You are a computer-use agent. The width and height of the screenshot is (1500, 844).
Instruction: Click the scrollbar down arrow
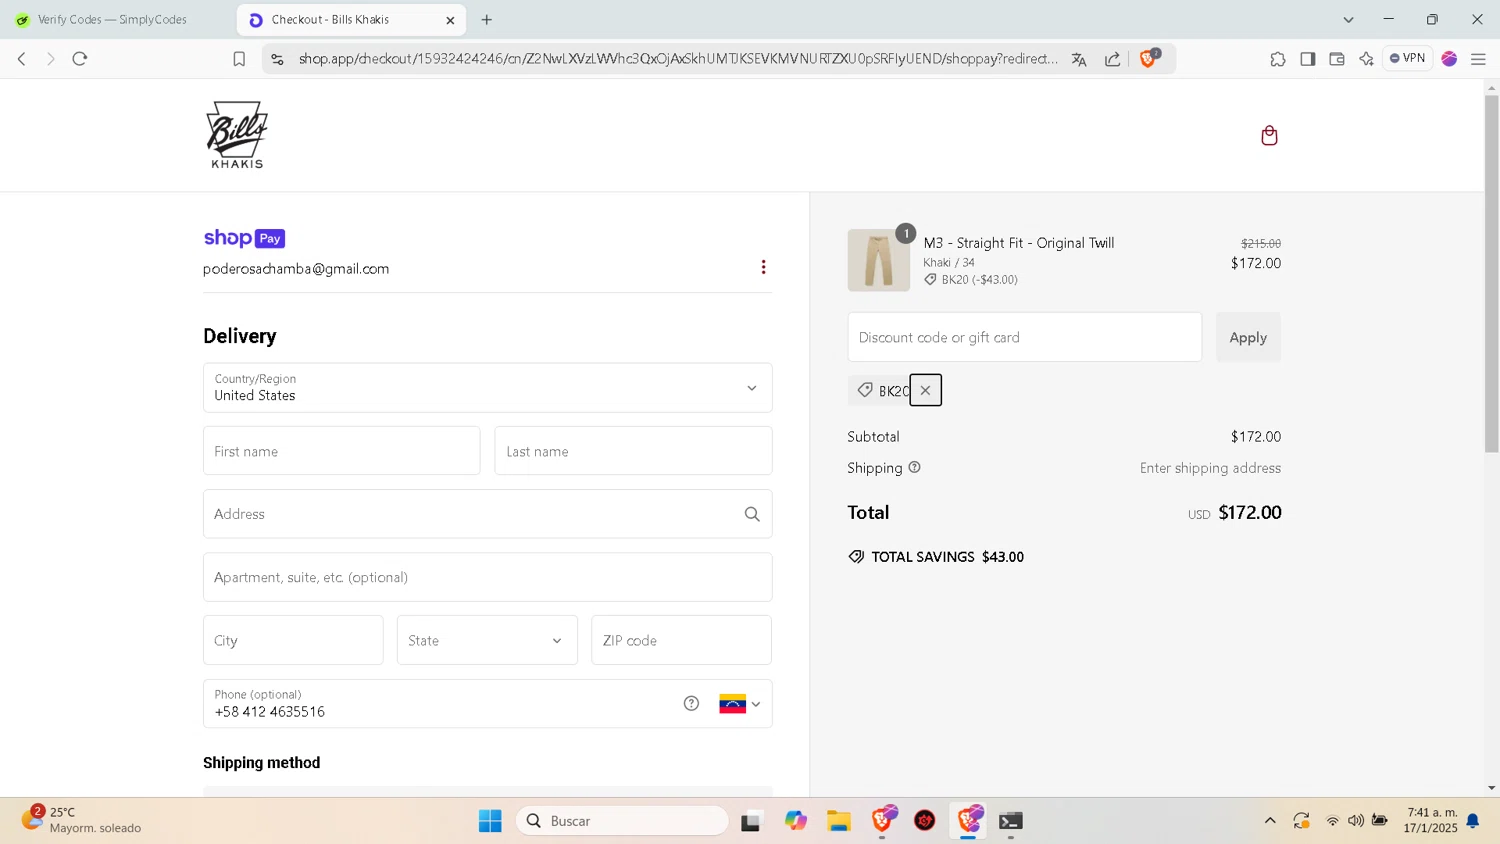[x=1491, y=788]
